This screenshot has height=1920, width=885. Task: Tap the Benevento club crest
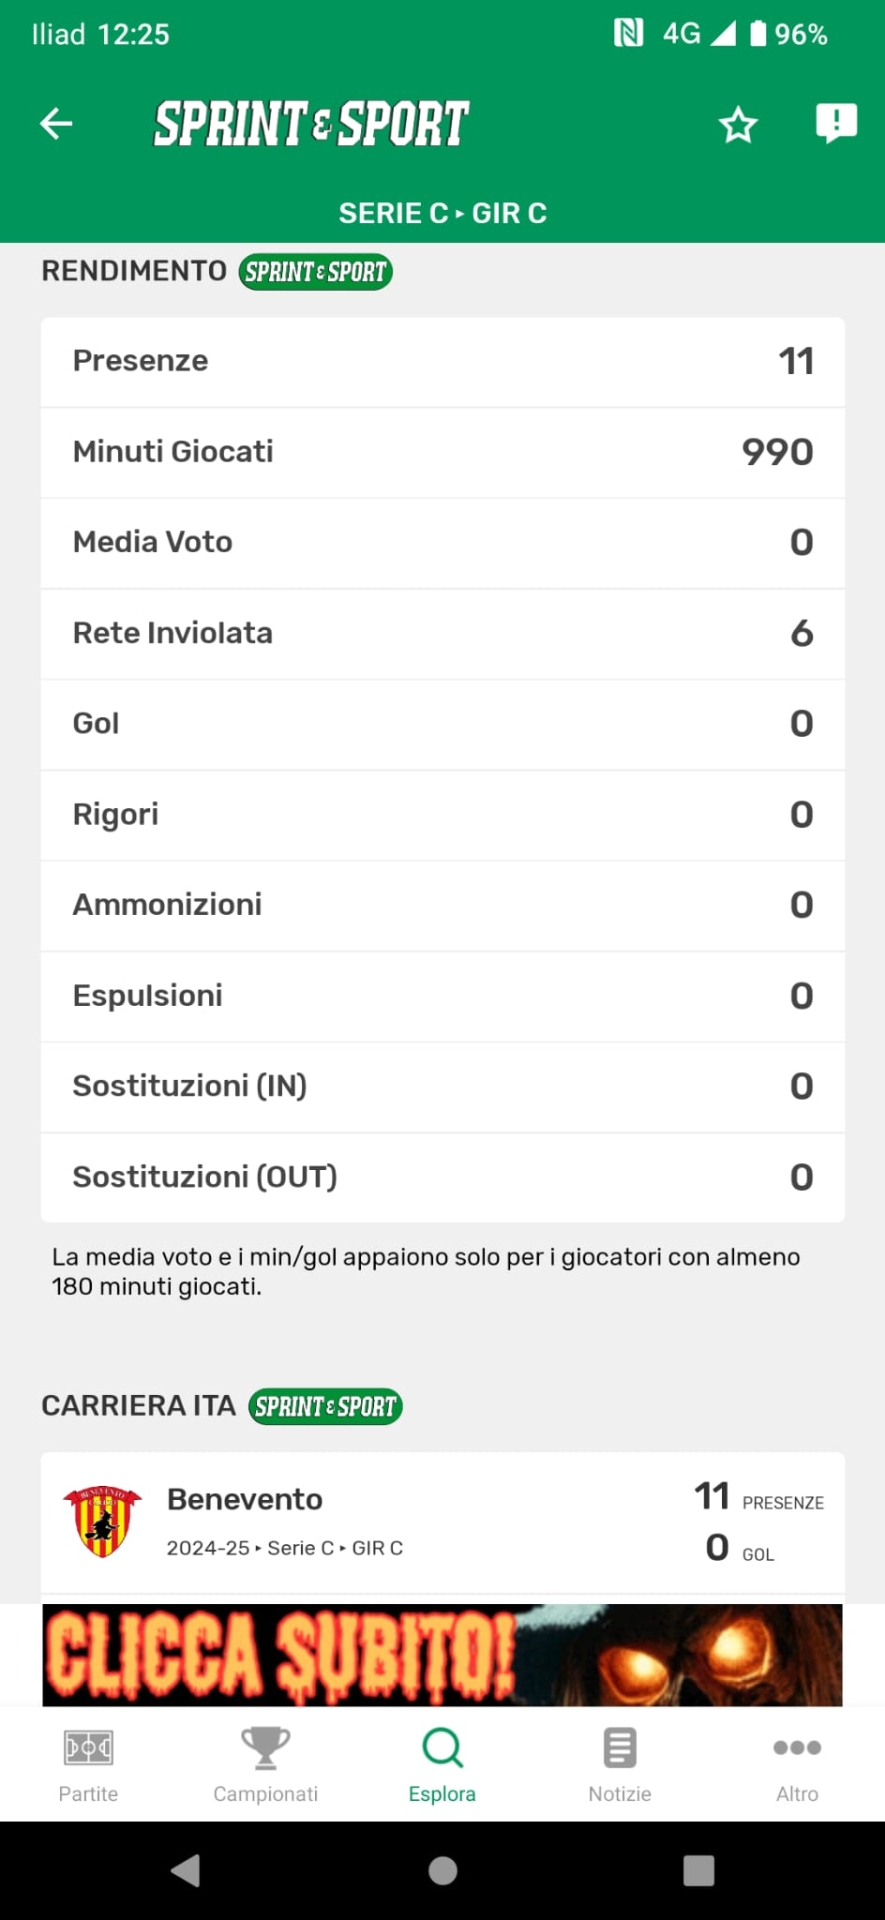(102, 1521)
